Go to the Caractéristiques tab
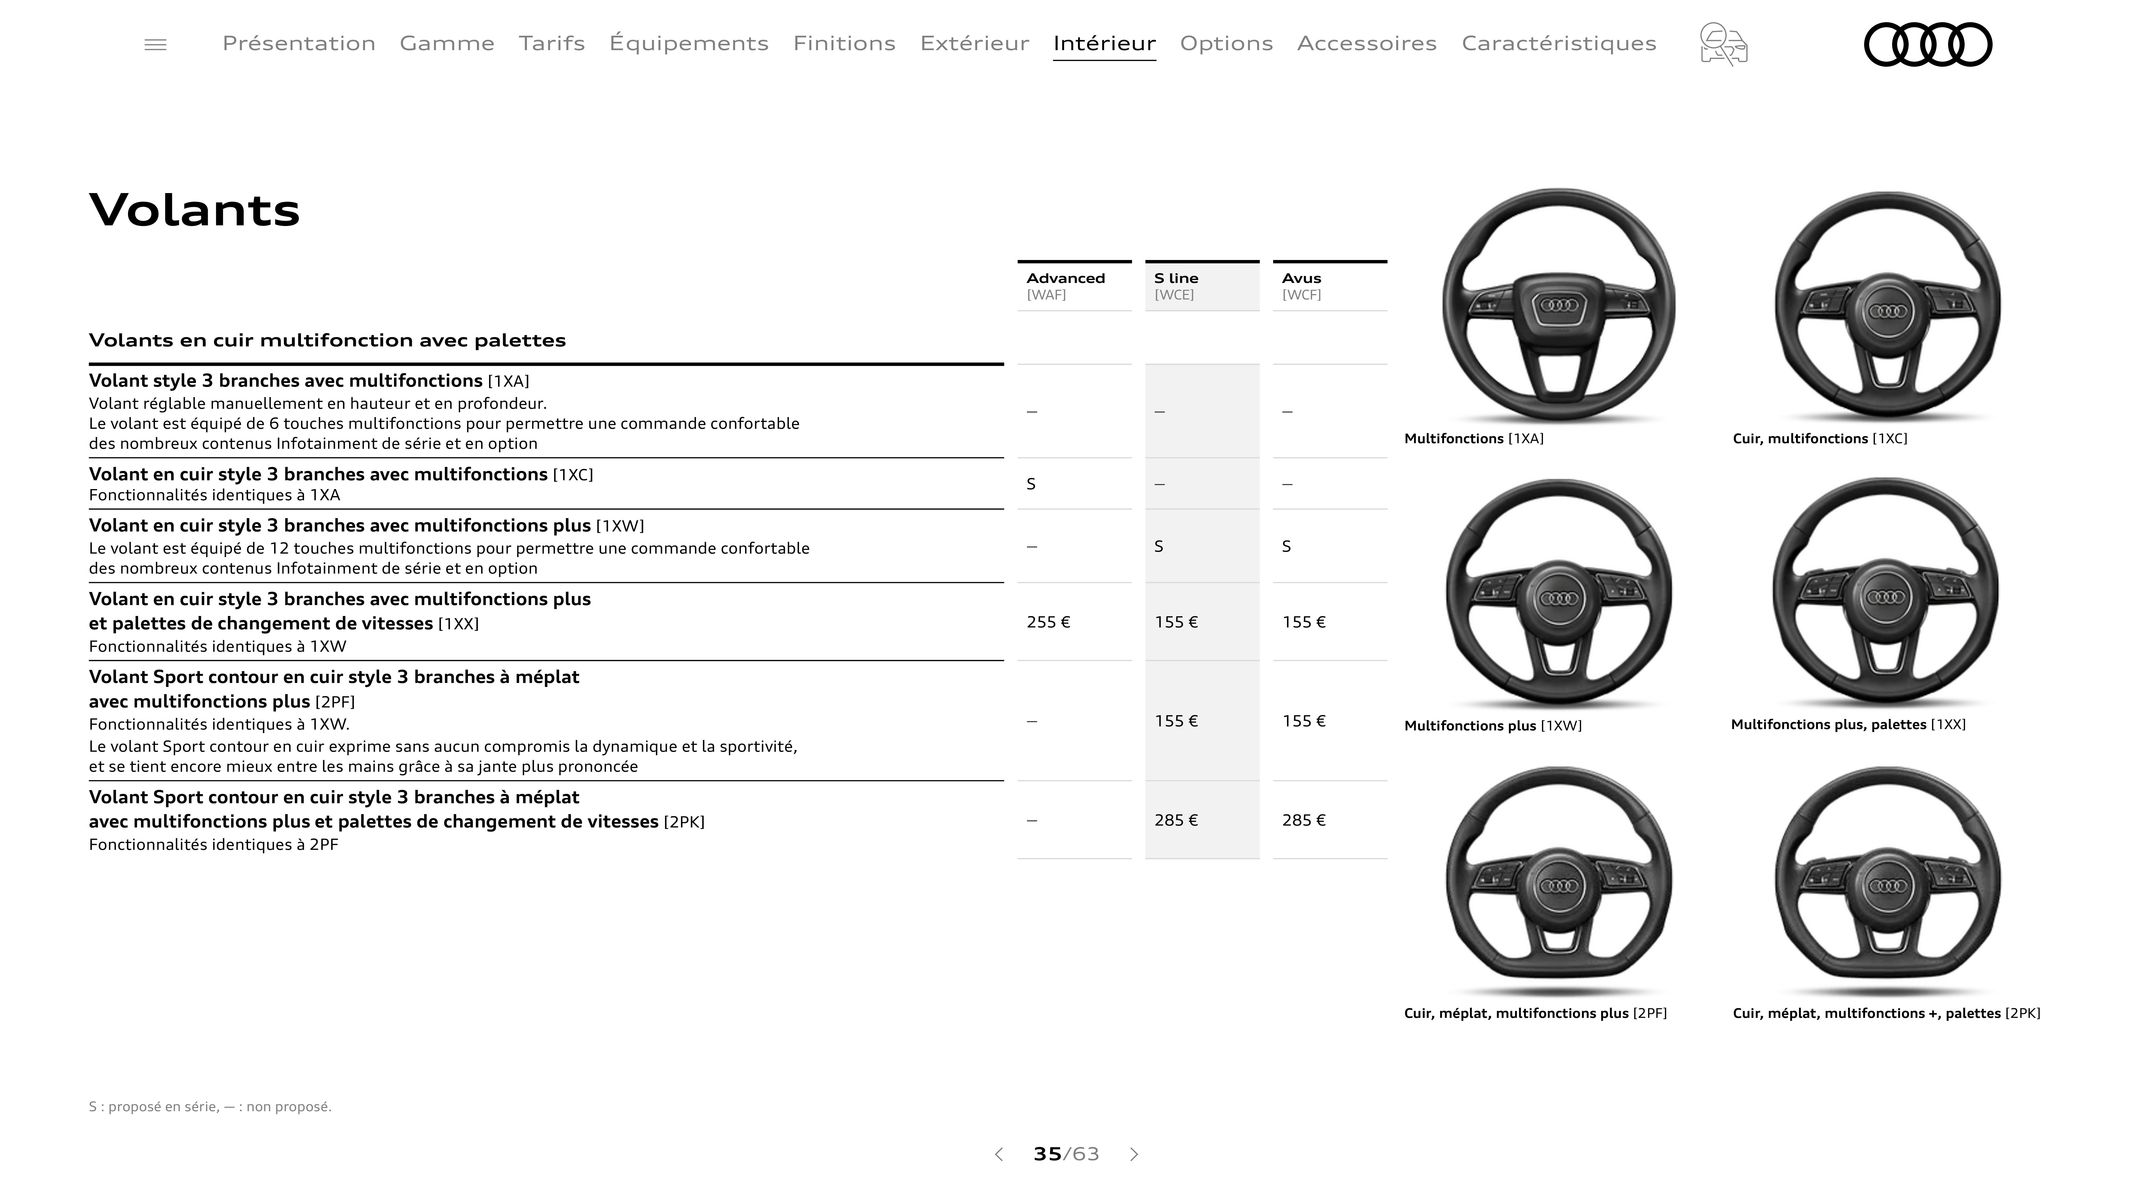The image size is (2133, 1200). (x=1559, y=43)
